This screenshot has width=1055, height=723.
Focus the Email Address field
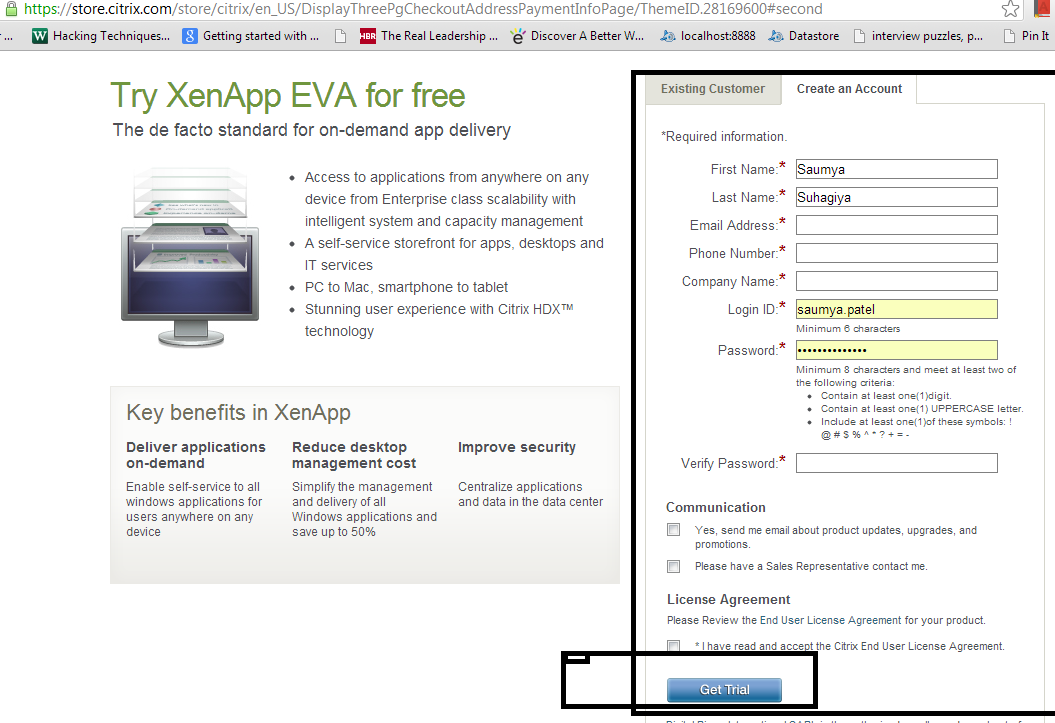coord(896,225)
